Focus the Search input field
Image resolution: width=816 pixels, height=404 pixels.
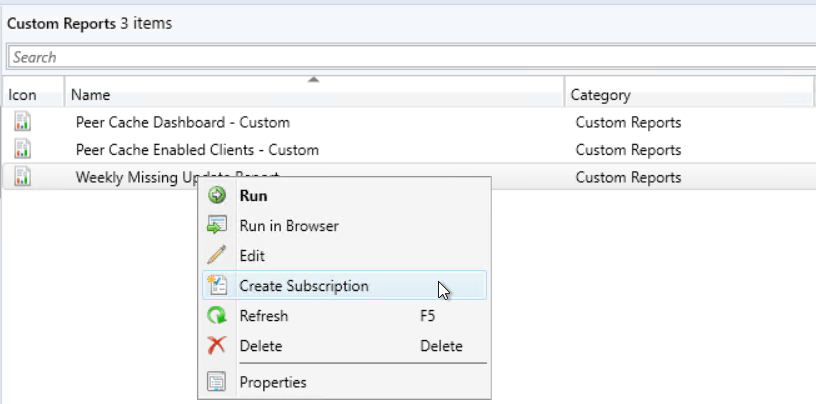click(400, 57)
